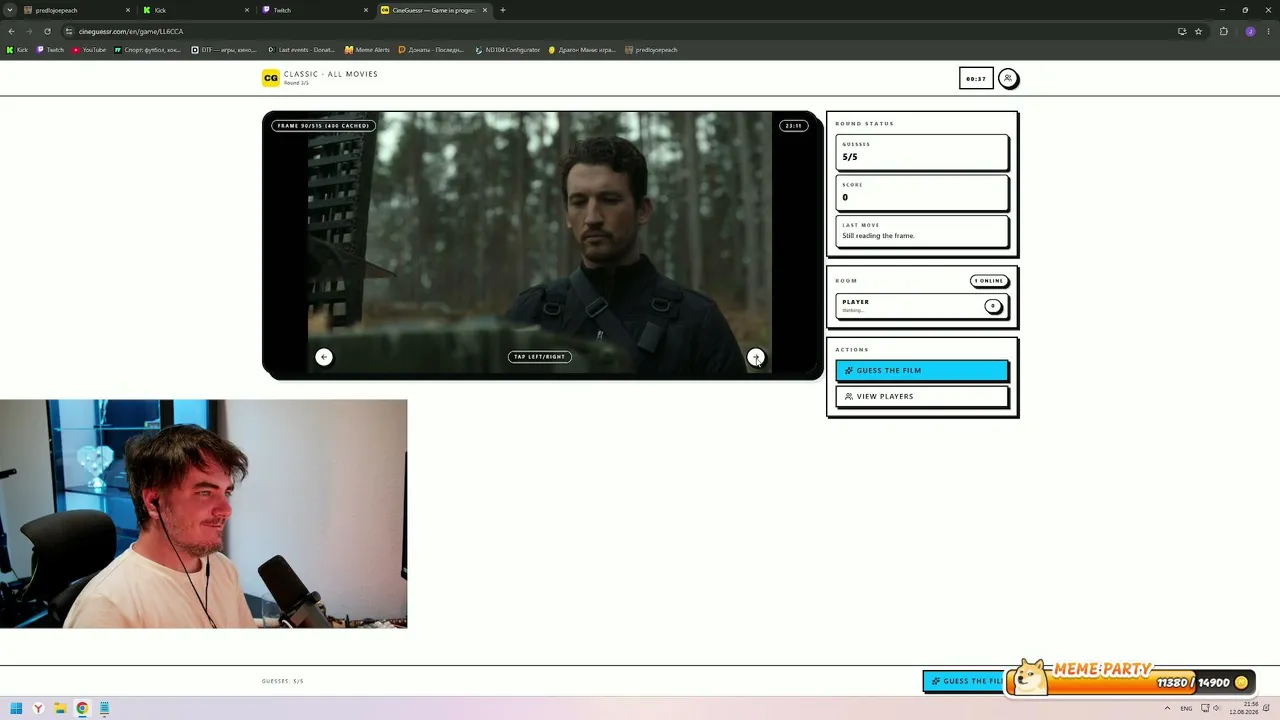
Task: Open the Chrome three-dot menu
Action: [1268, 31]
